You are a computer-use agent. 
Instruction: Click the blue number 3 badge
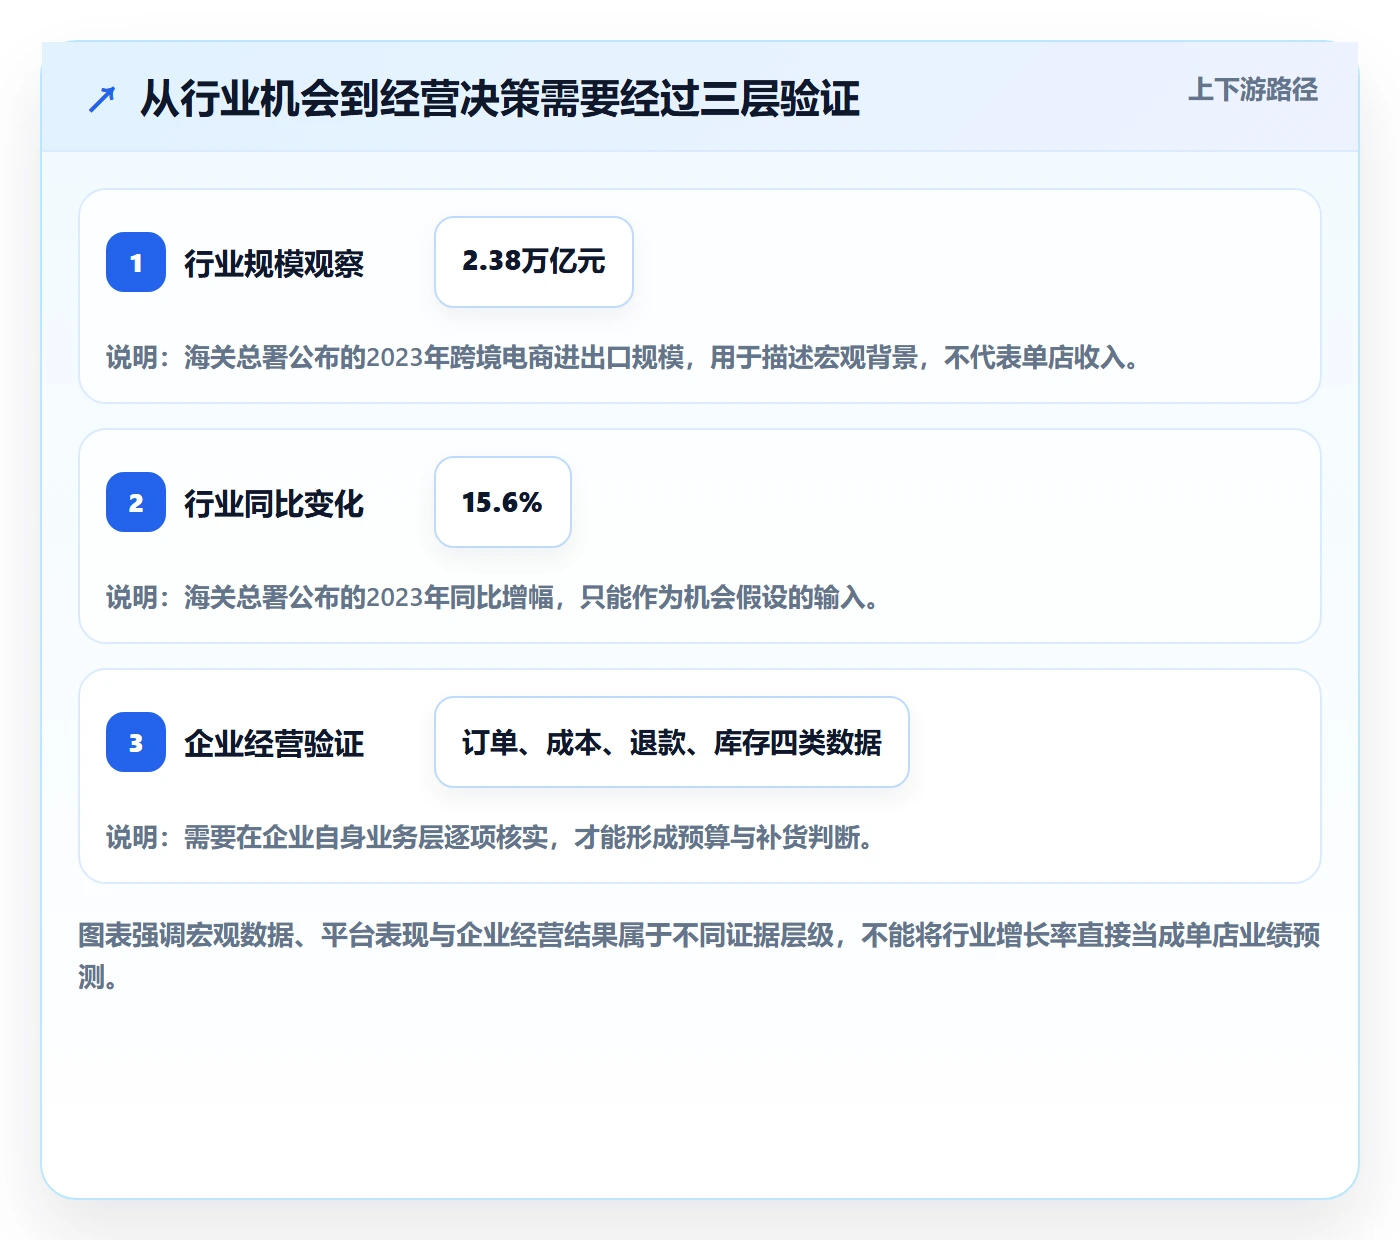(136, 742)
